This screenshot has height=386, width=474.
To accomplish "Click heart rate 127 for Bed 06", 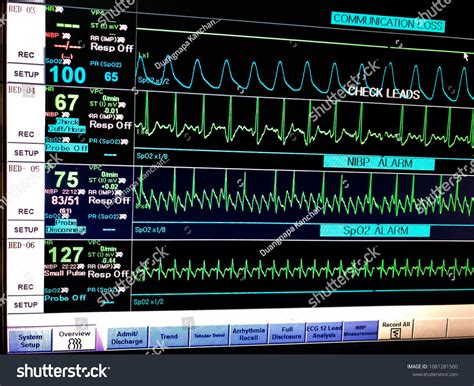I will click(66, 255).
